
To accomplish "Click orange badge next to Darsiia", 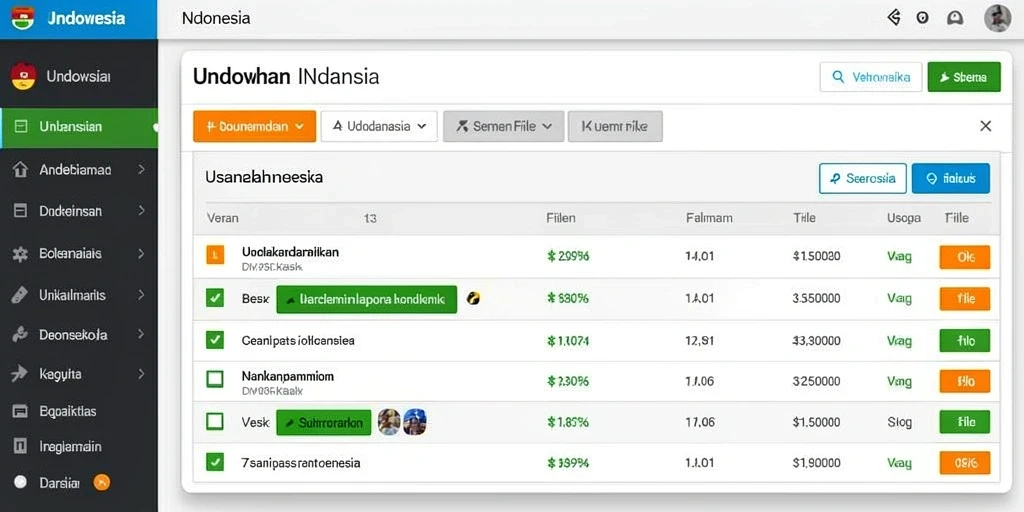I will [102, 483].
